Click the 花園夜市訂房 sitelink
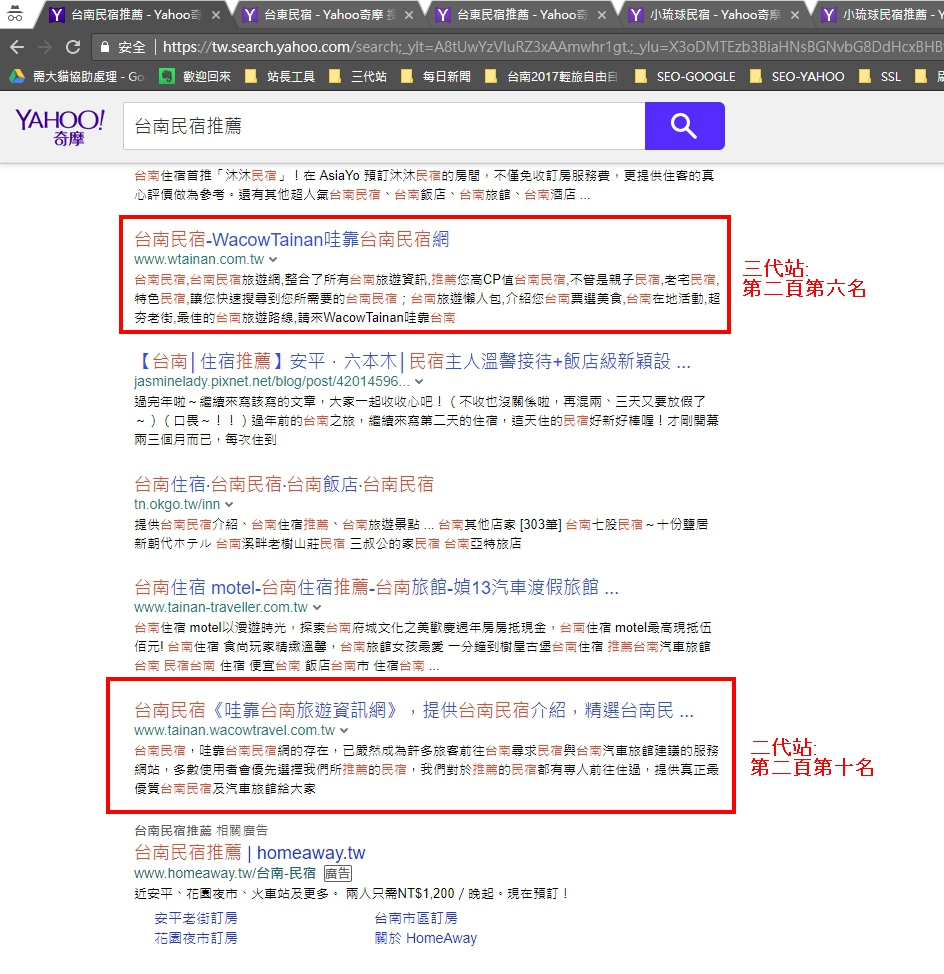944x974 pixels. 196,938
